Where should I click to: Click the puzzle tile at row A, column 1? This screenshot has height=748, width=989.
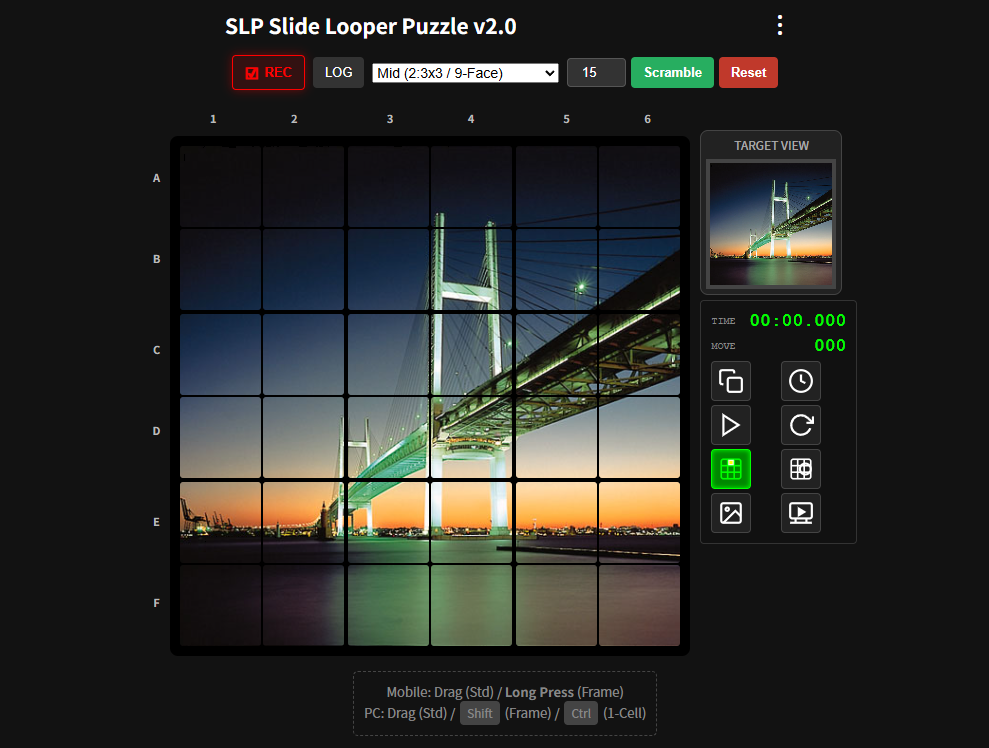point(220,186)
